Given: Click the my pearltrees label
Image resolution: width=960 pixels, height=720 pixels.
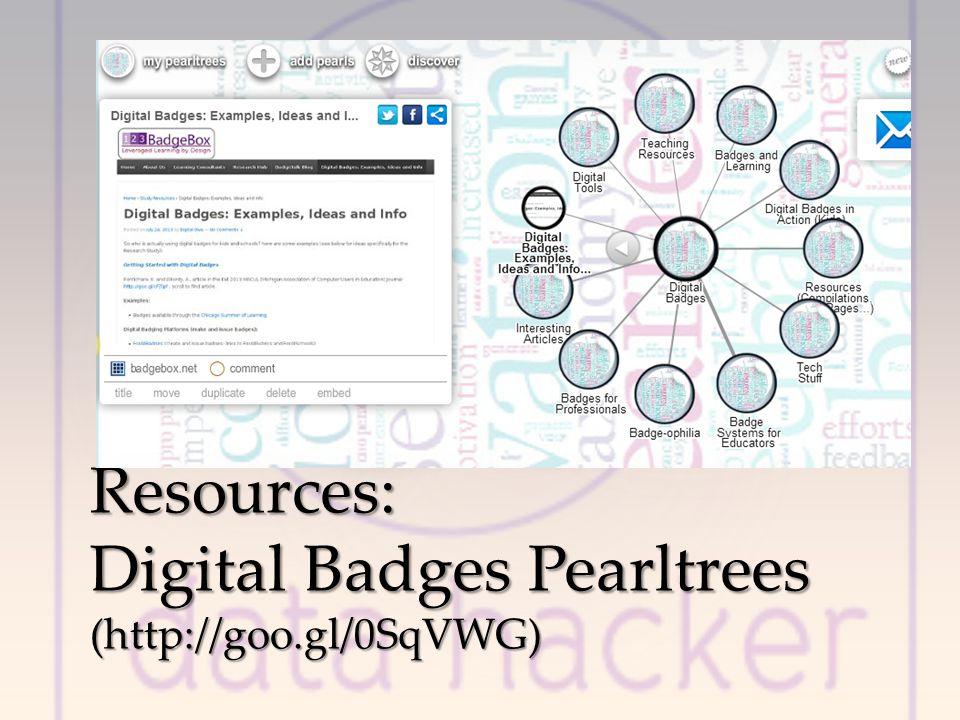Looking at the screenshot, I should tap(184, 61).
